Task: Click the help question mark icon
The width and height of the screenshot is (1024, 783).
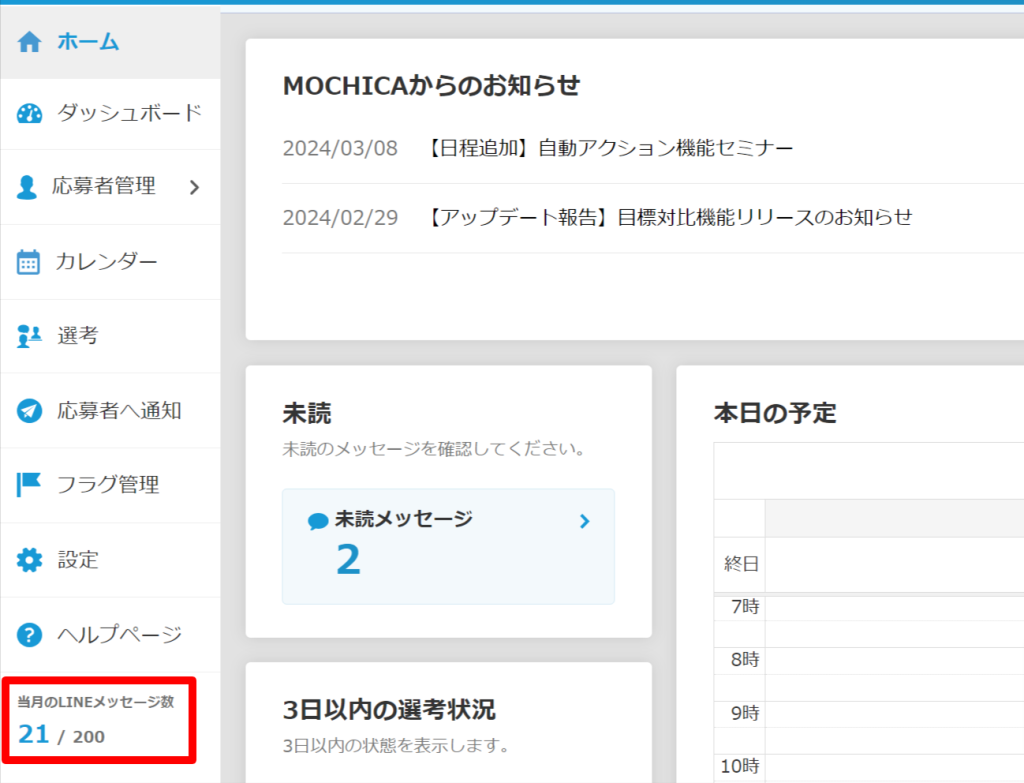Action: (x=30, y=634)
